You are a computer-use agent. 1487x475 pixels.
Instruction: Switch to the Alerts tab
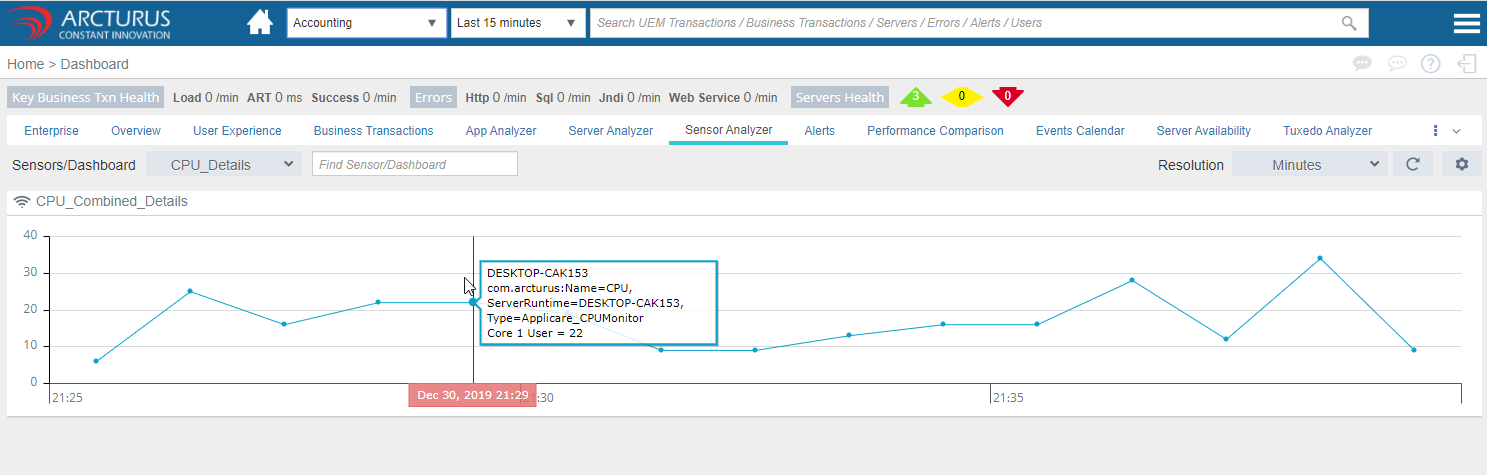pyautogui.click(x=819, y=131)
